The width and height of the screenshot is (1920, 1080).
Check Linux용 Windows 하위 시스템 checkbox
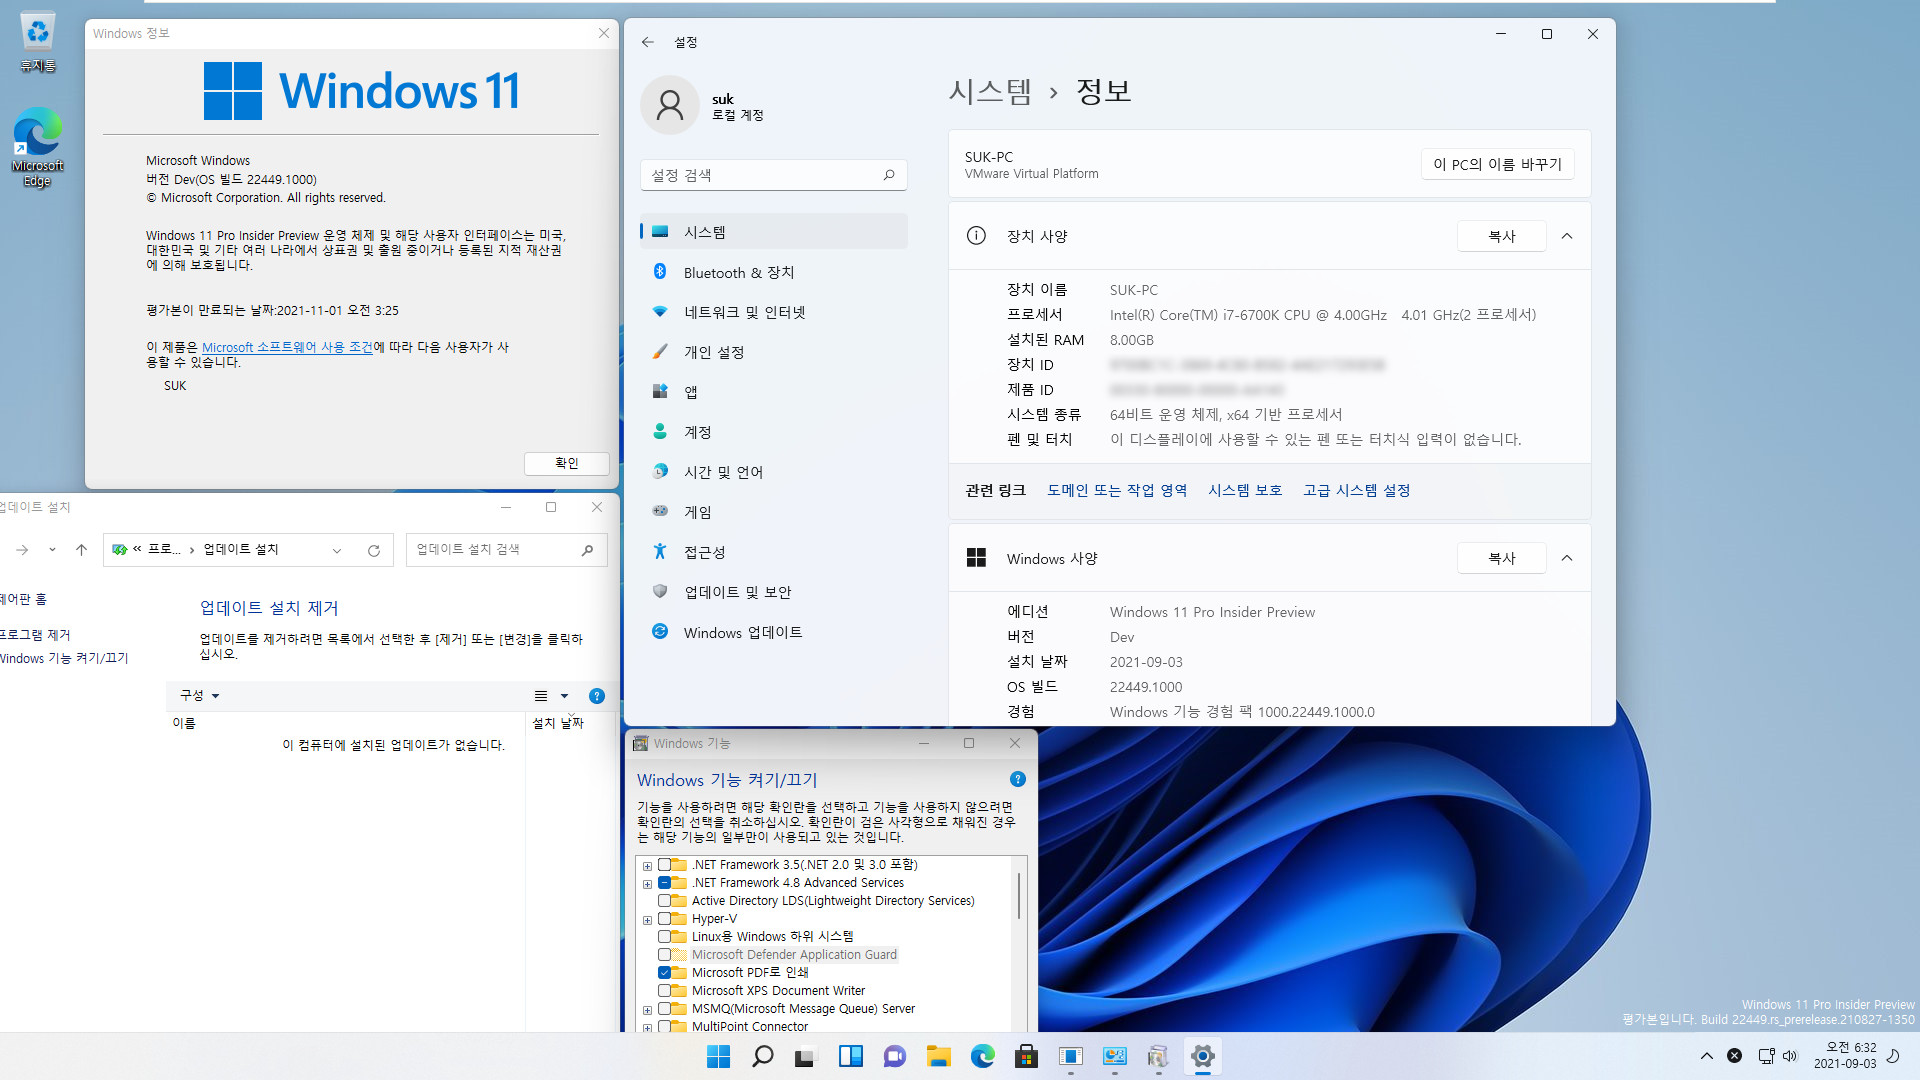664,937
